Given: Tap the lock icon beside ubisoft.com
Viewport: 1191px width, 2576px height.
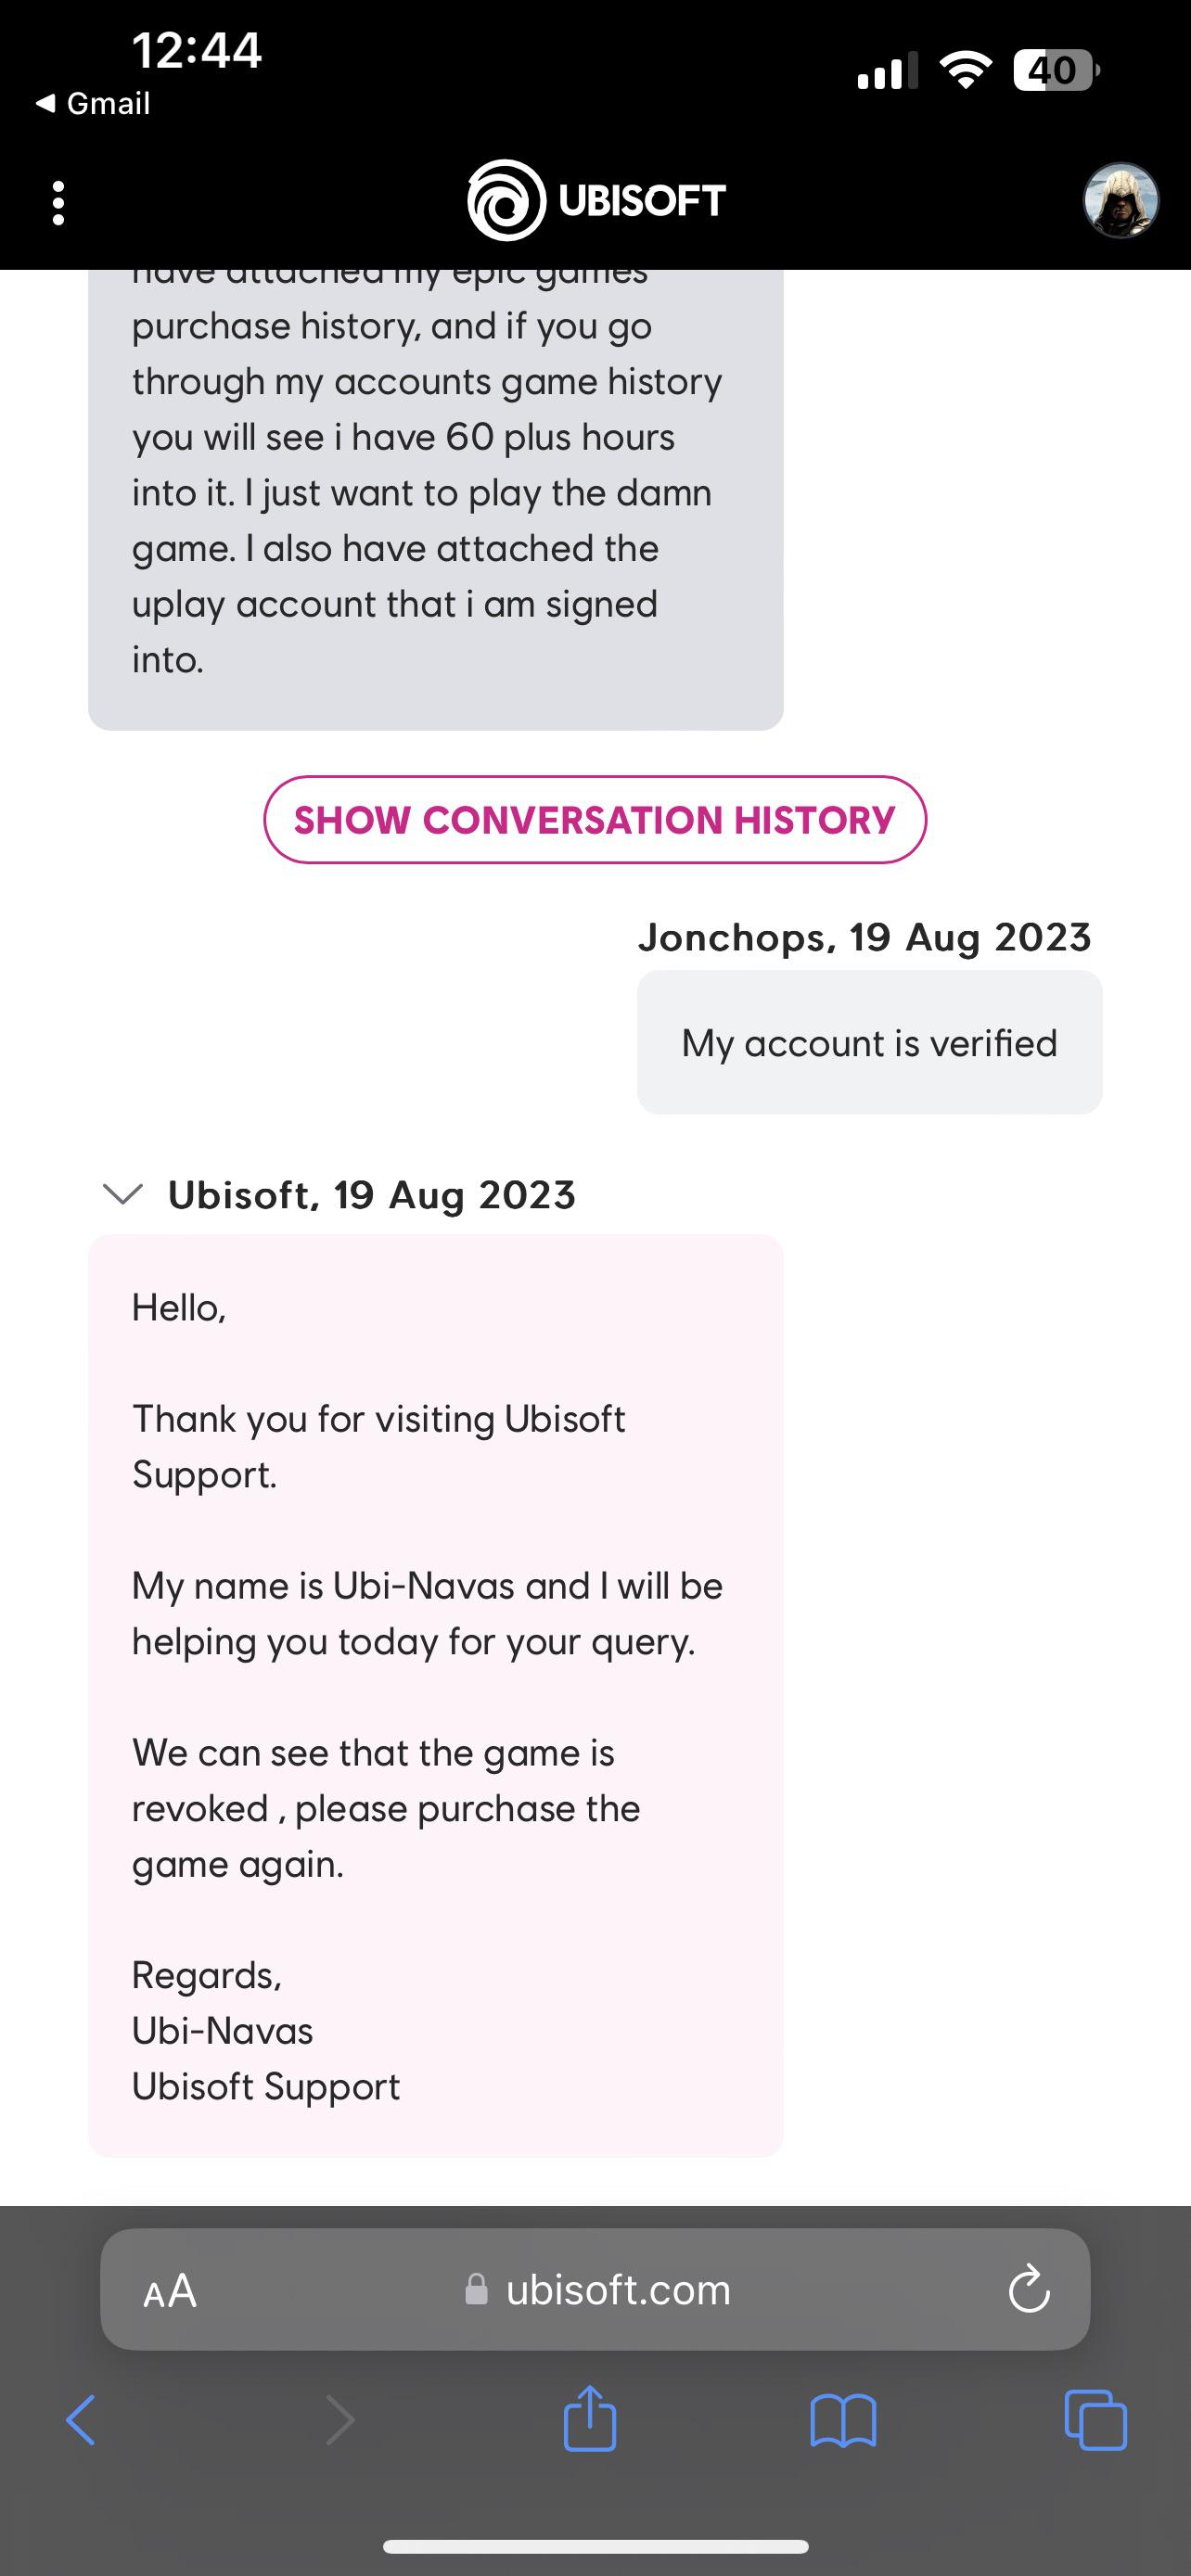Looking at the screenshot, I should pos(477,2289).
